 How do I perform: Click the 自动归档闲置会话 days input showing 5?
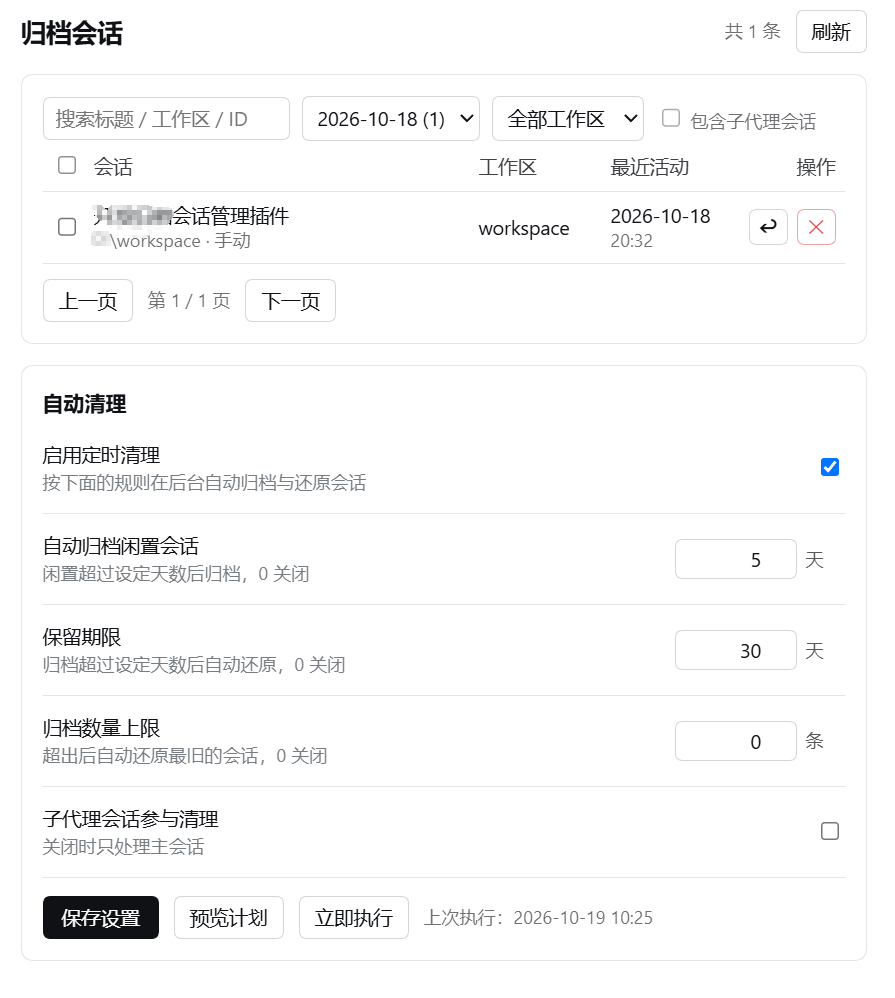point(735,559)
